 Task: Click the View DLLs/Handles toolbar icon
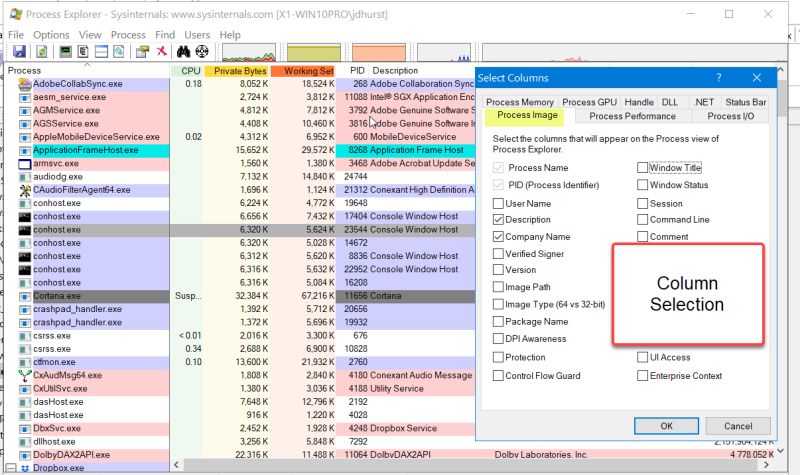[118, 52]
